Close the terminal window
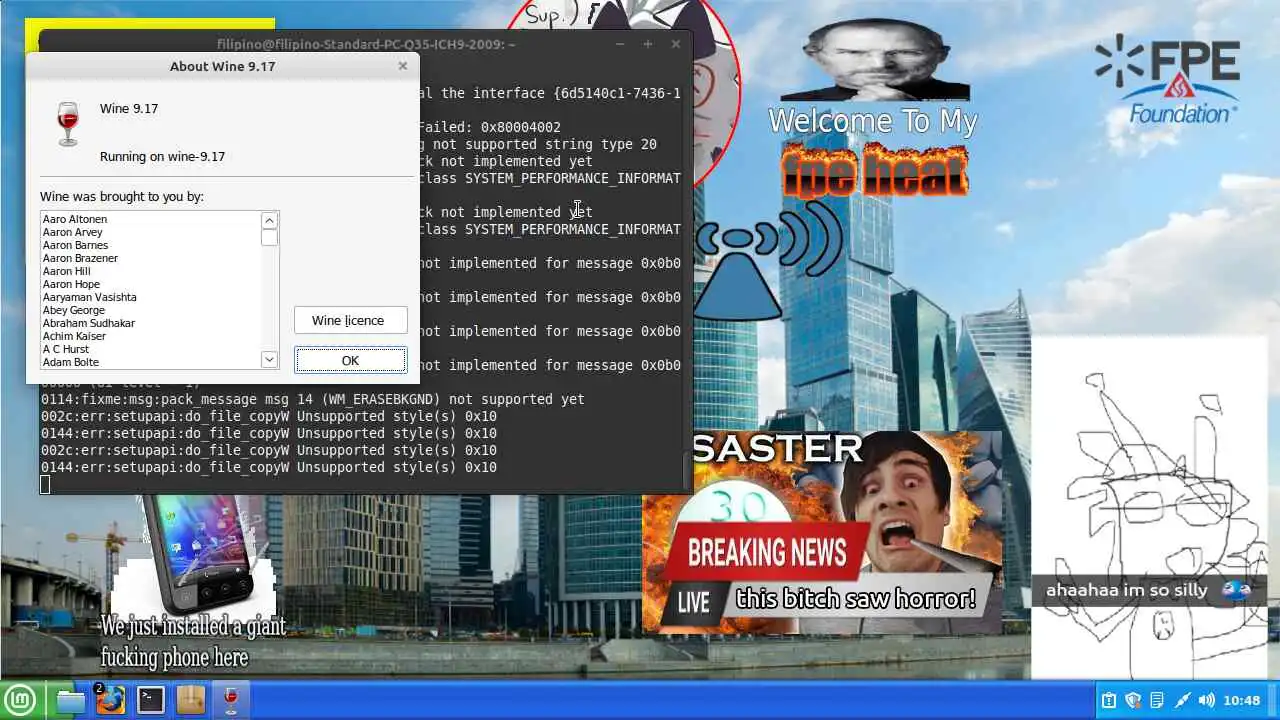This screenshot has height=720, width=1280. click(x=676, y=44)
